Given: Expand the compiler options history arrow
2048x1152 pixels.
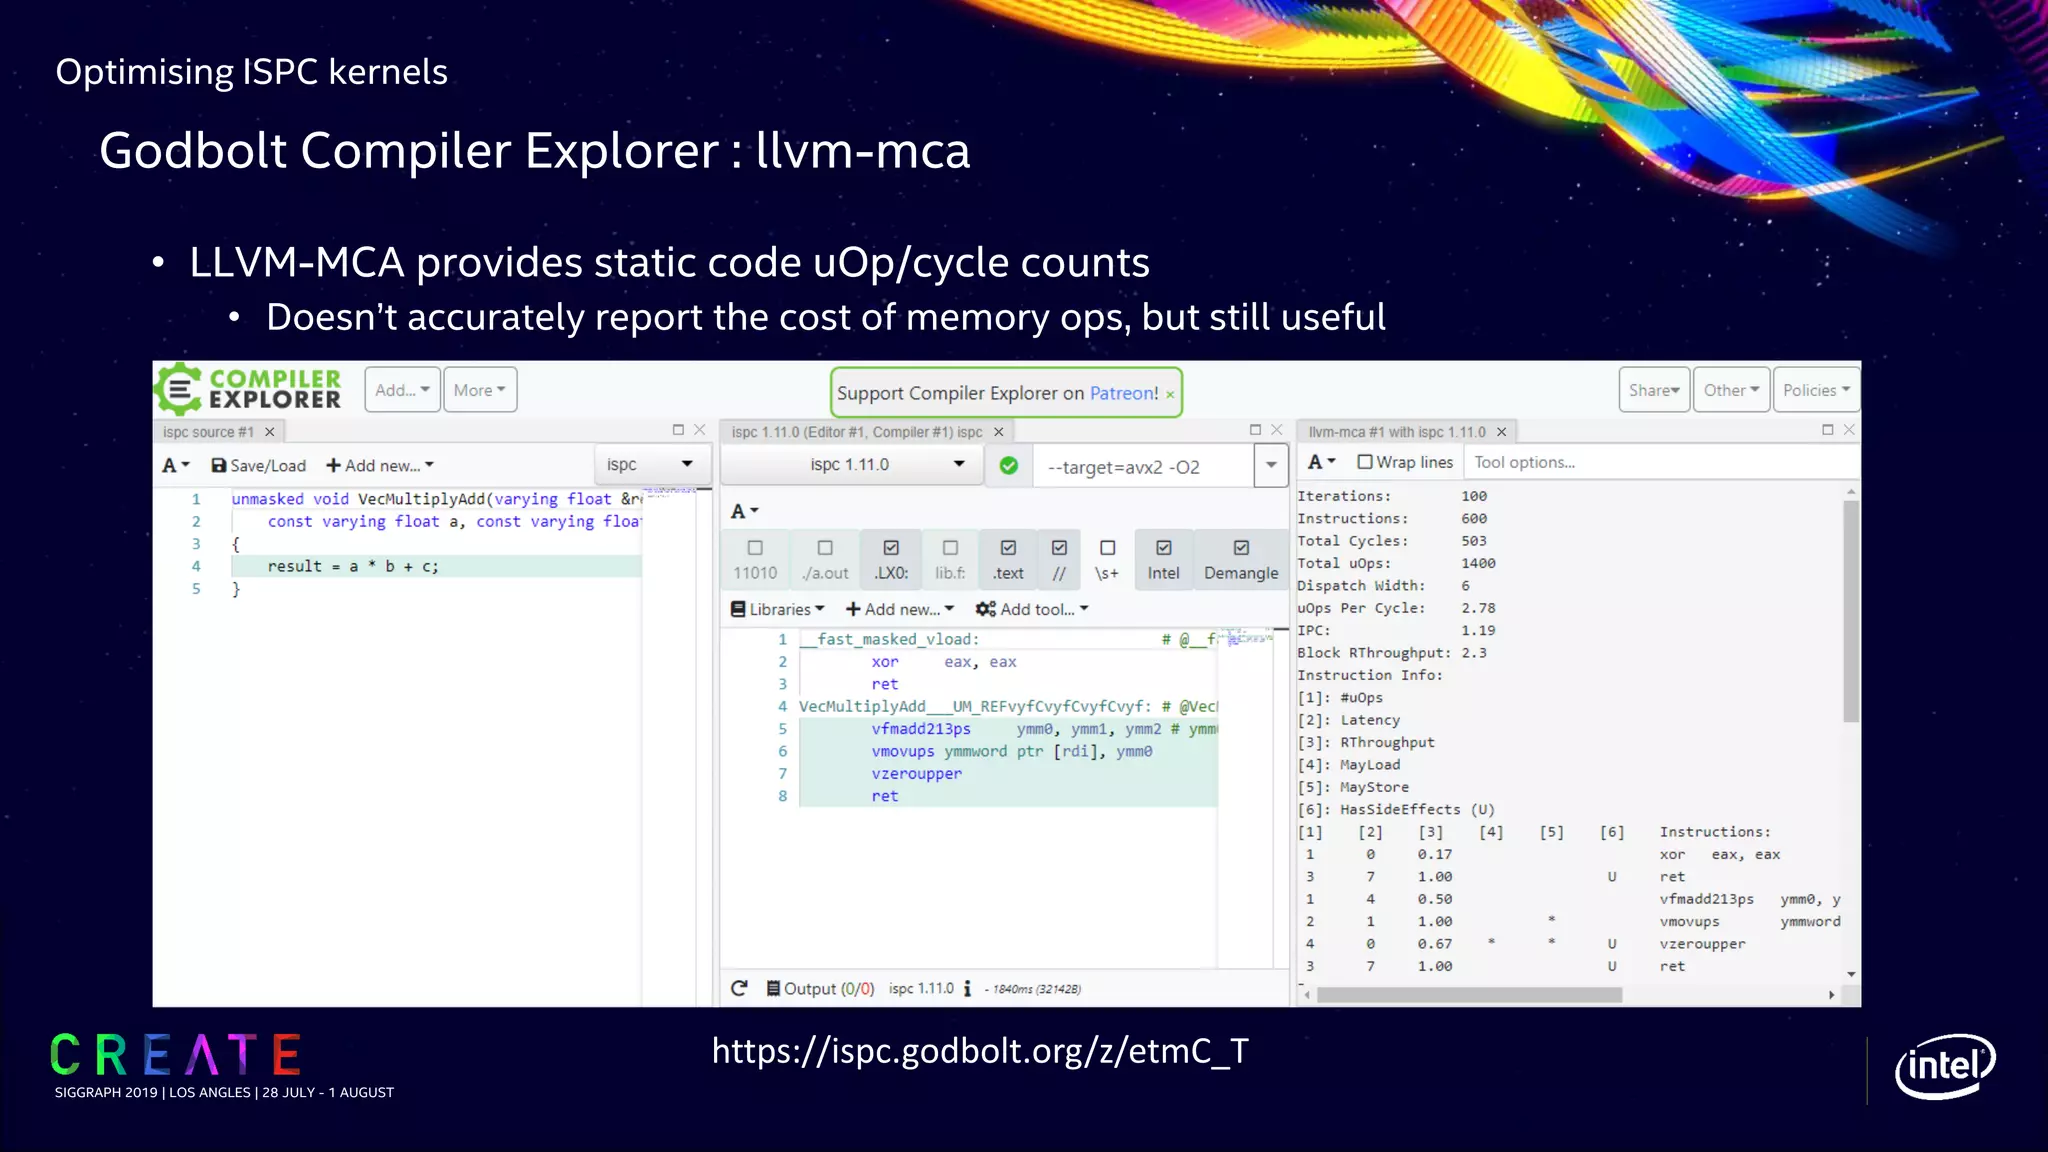Looking at the screenshot, I should pos(1271,465).
